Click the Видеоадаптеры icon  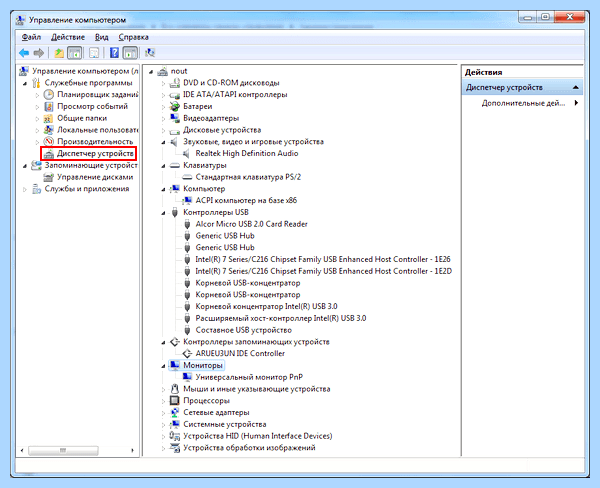click(x=175, y=118)
